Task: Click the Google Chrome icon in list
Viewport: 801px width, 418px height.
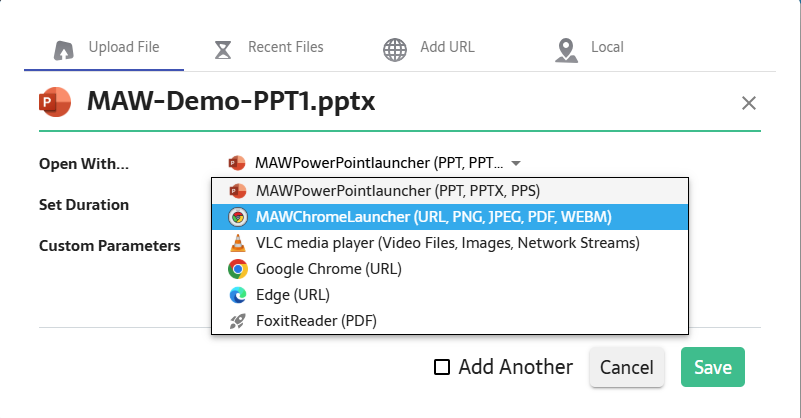Action: point(237,269)
